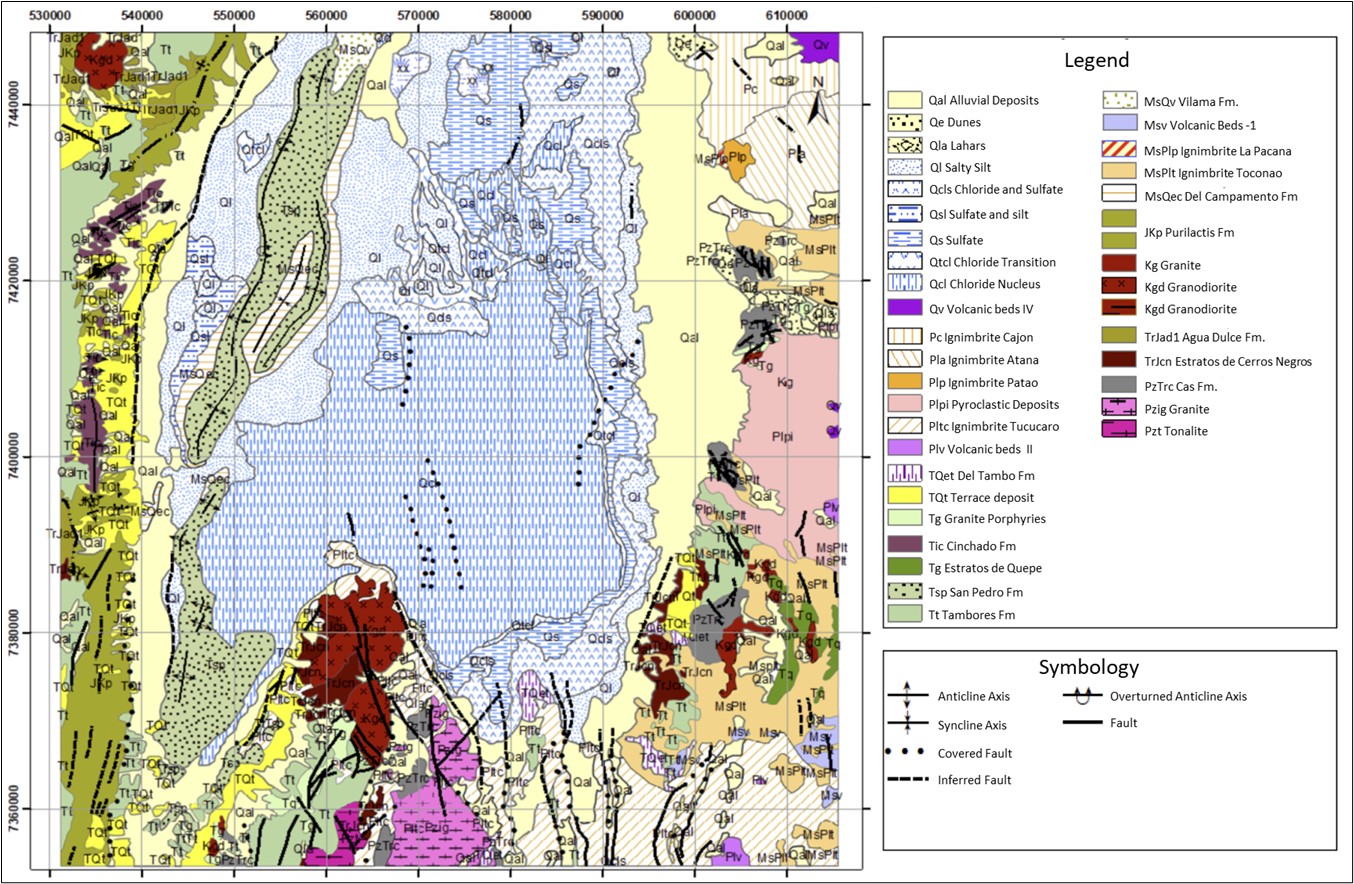
Task: Click the top 580000 easting axis label
Action: (510, 15)
